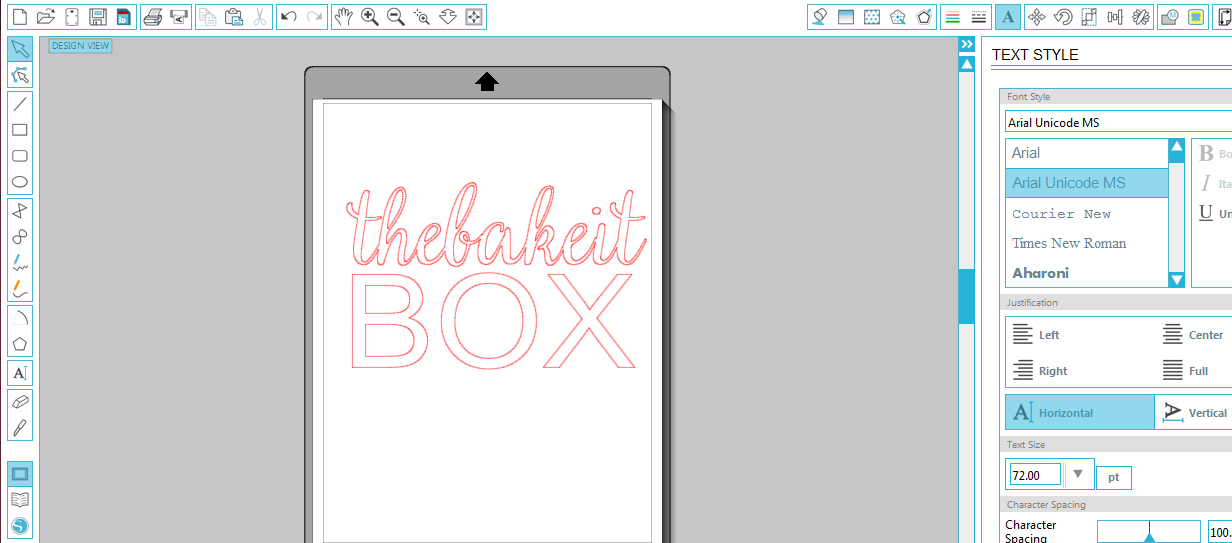Activate the Edit Points tool
Image resolution: width=1232 pixels, height=543 pixels.
click(19, 75)
